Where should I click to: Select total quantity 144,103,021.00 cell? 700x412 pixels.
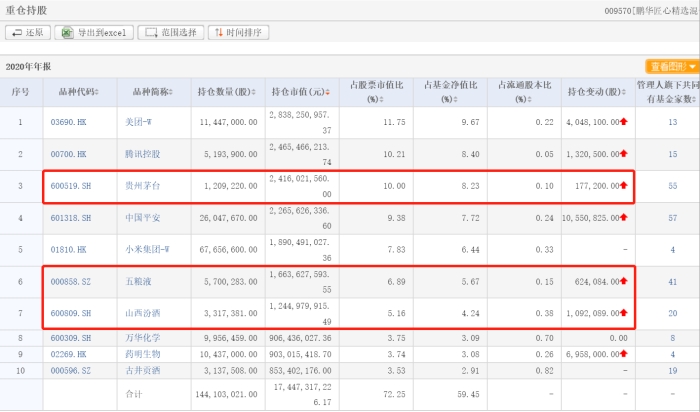[226, 395]
